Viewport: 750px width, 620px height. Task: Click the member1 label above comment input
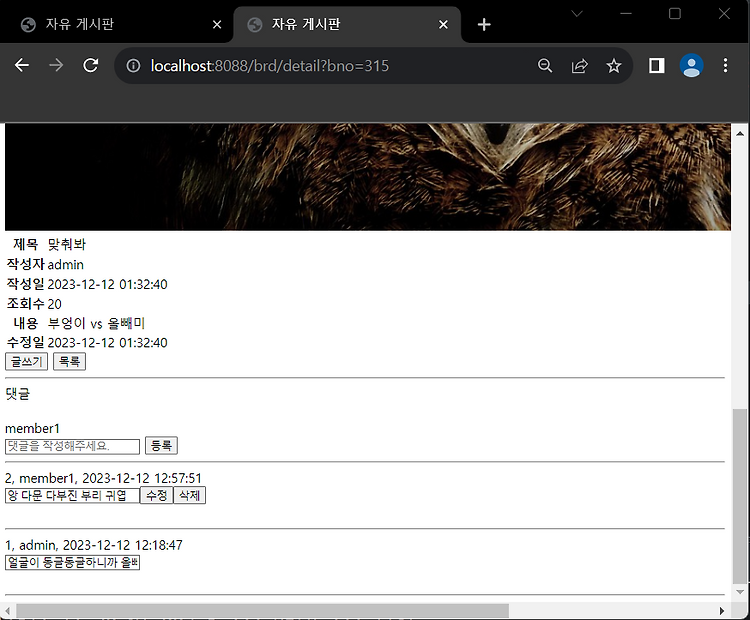(x=32, y=428)
